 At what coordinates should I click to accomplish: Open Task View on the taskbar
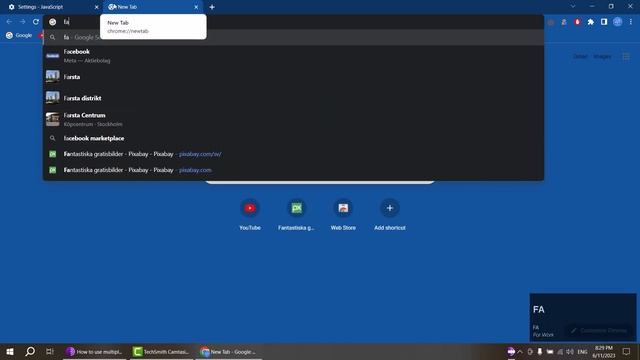click(x=50, y=351)
